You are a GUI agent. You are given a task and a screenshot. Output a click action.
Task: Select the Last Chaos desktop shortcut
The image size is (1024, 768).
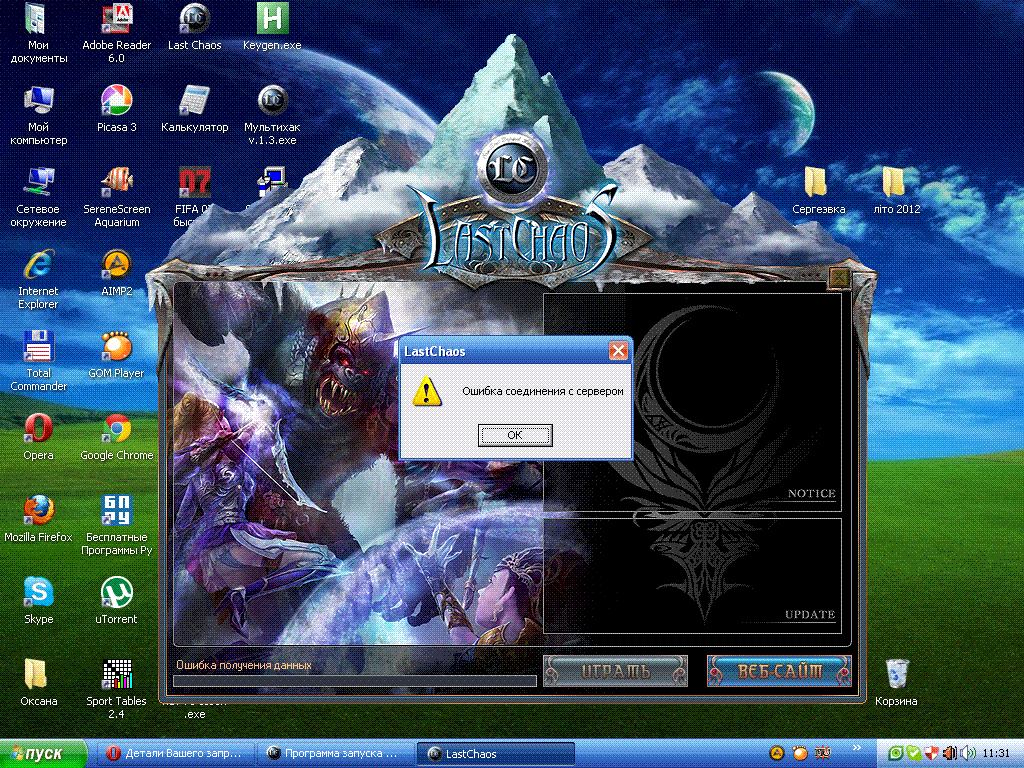[195, 27]
